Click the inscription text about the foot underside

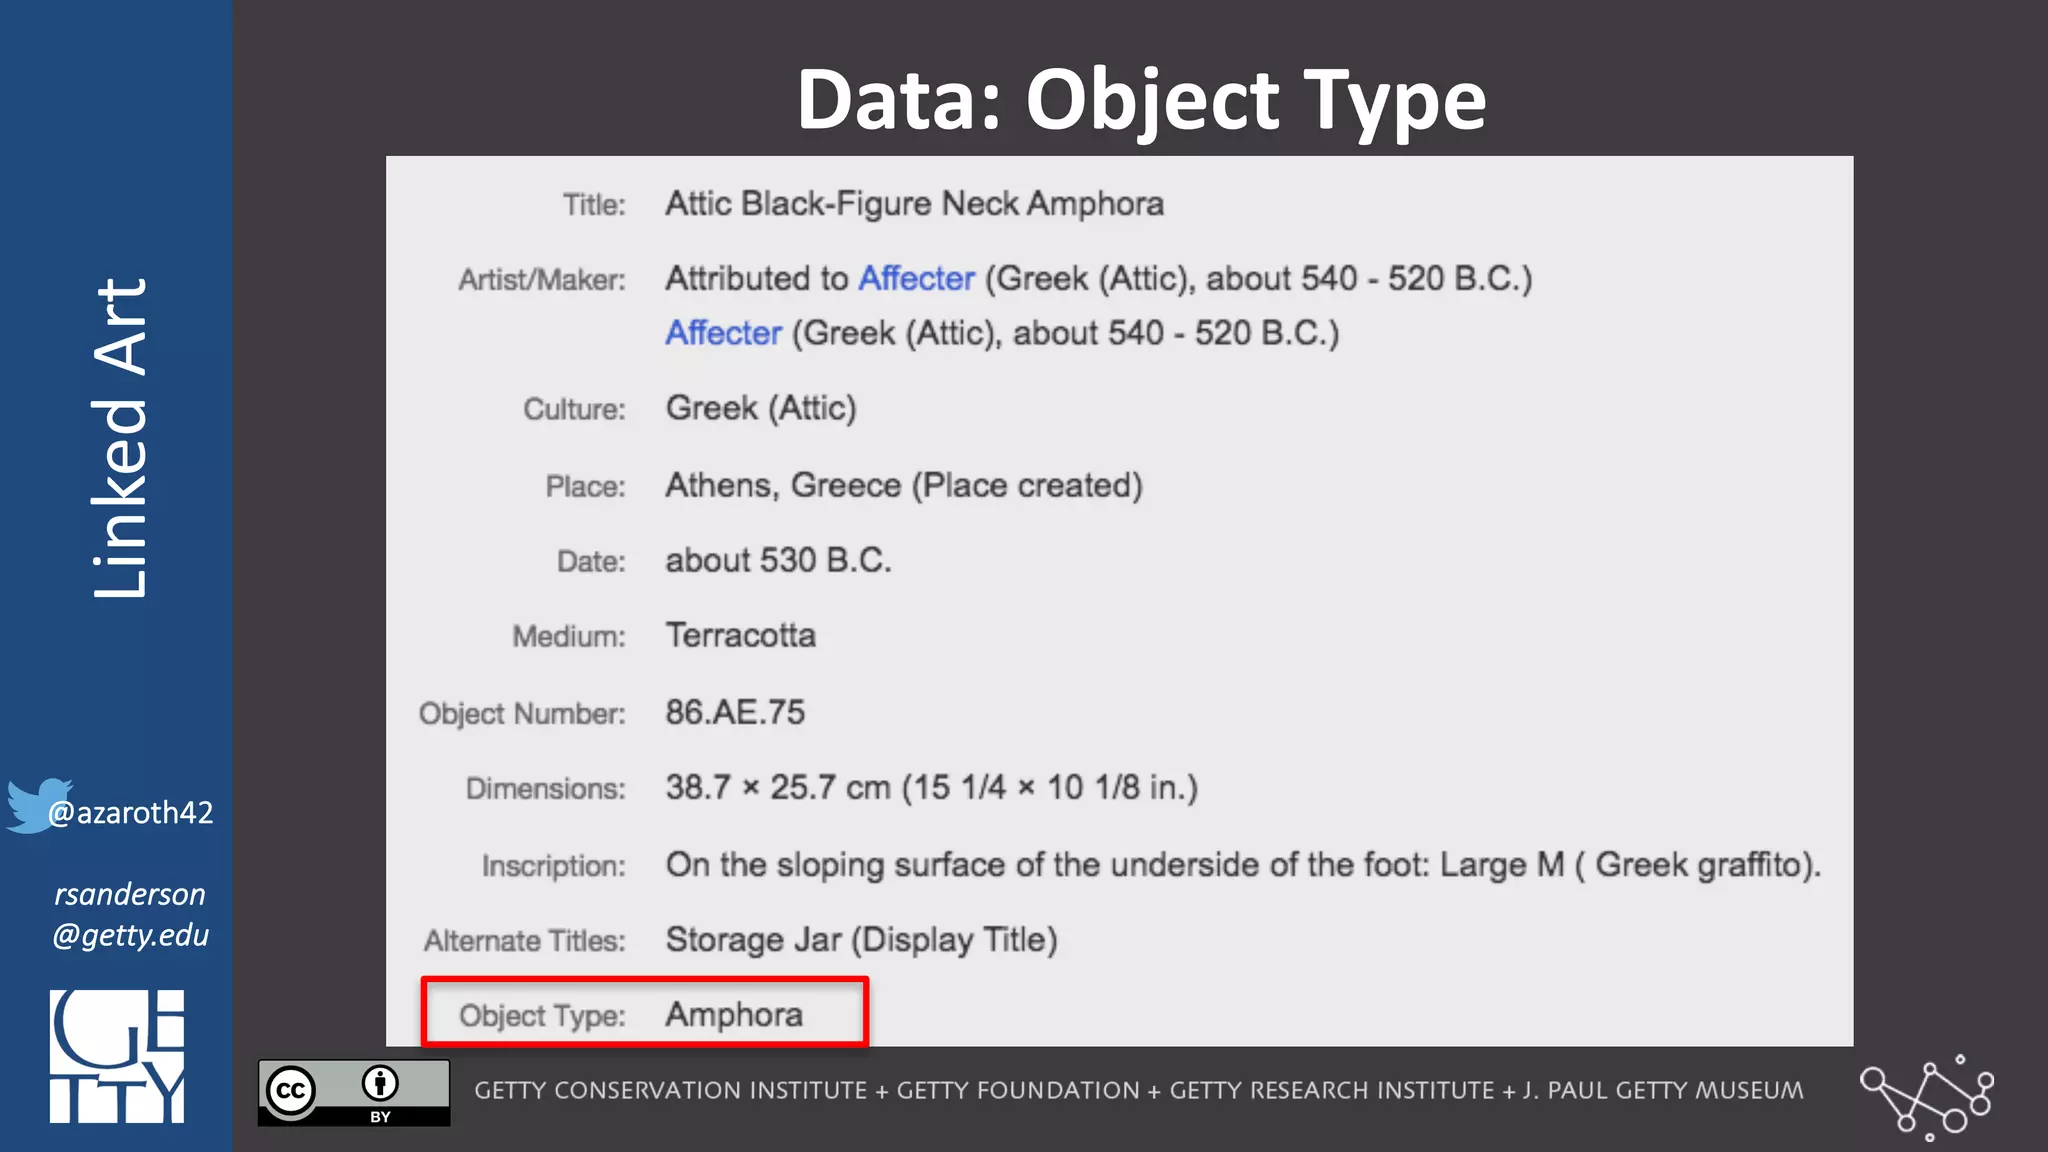[x=1243, y=864]
